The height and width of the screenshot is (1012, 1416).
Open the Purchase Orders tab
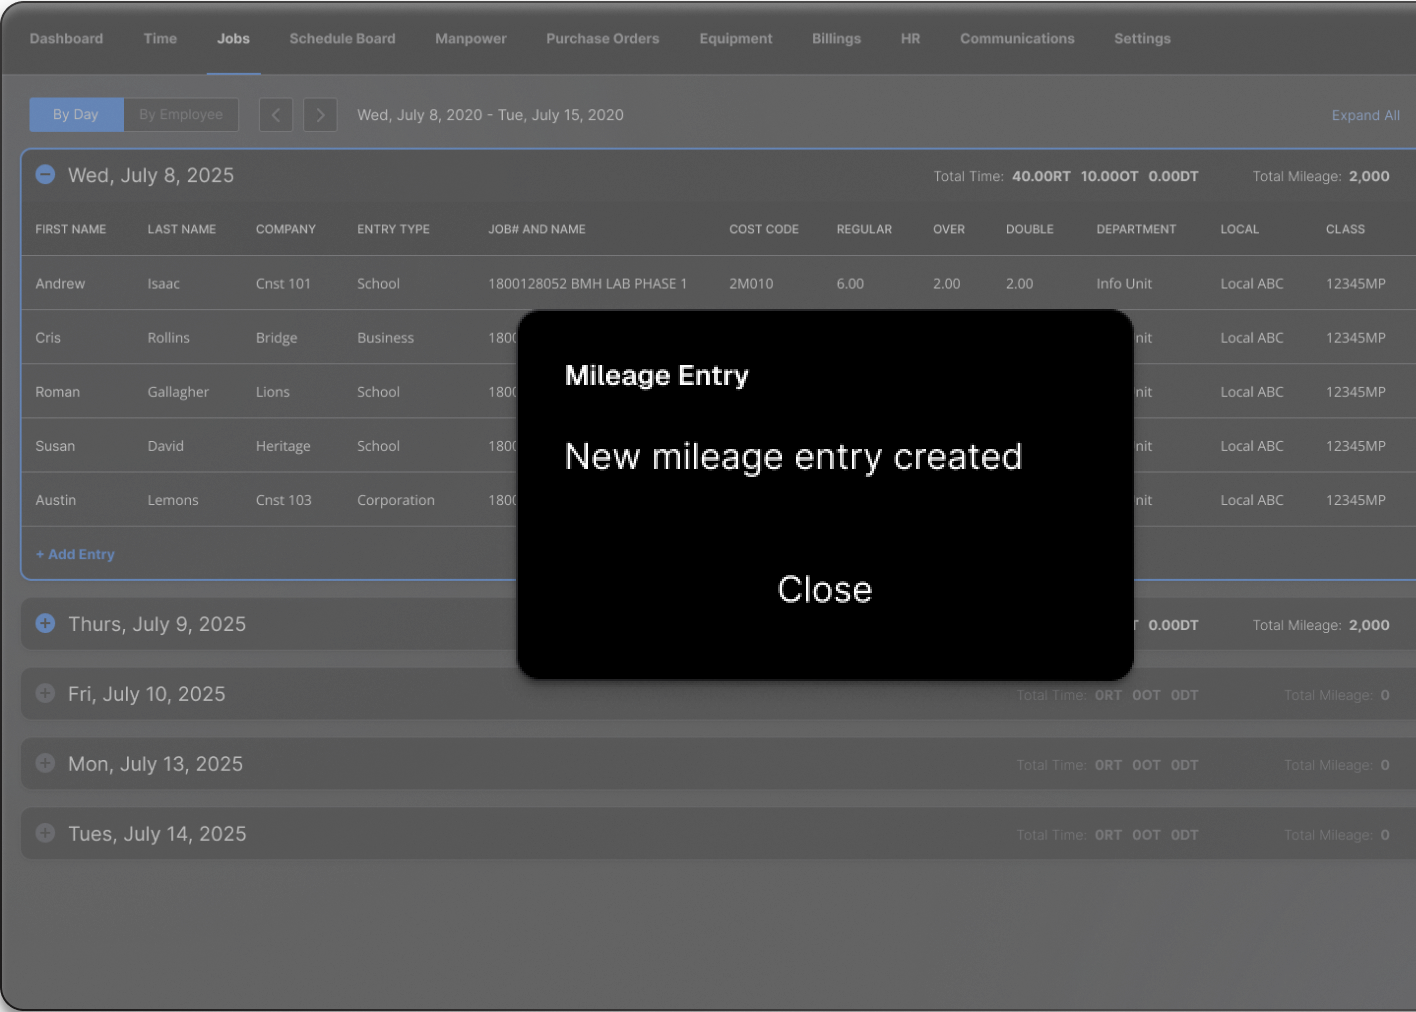coord(602,39)
